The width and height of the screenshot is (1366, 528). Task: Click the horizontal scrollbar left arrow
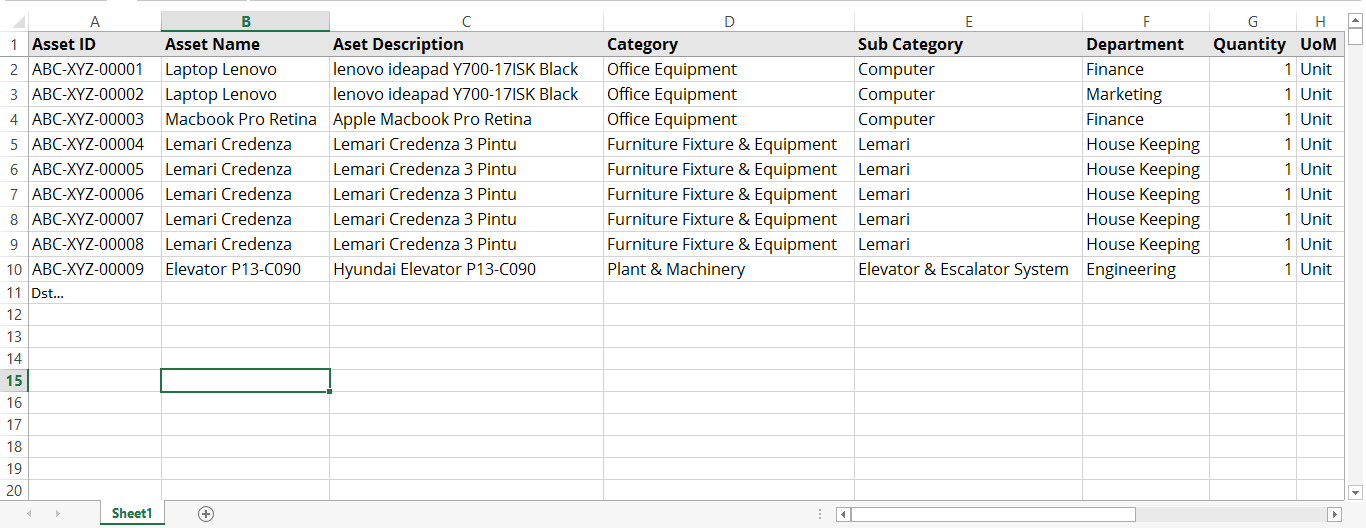(843, 514)
